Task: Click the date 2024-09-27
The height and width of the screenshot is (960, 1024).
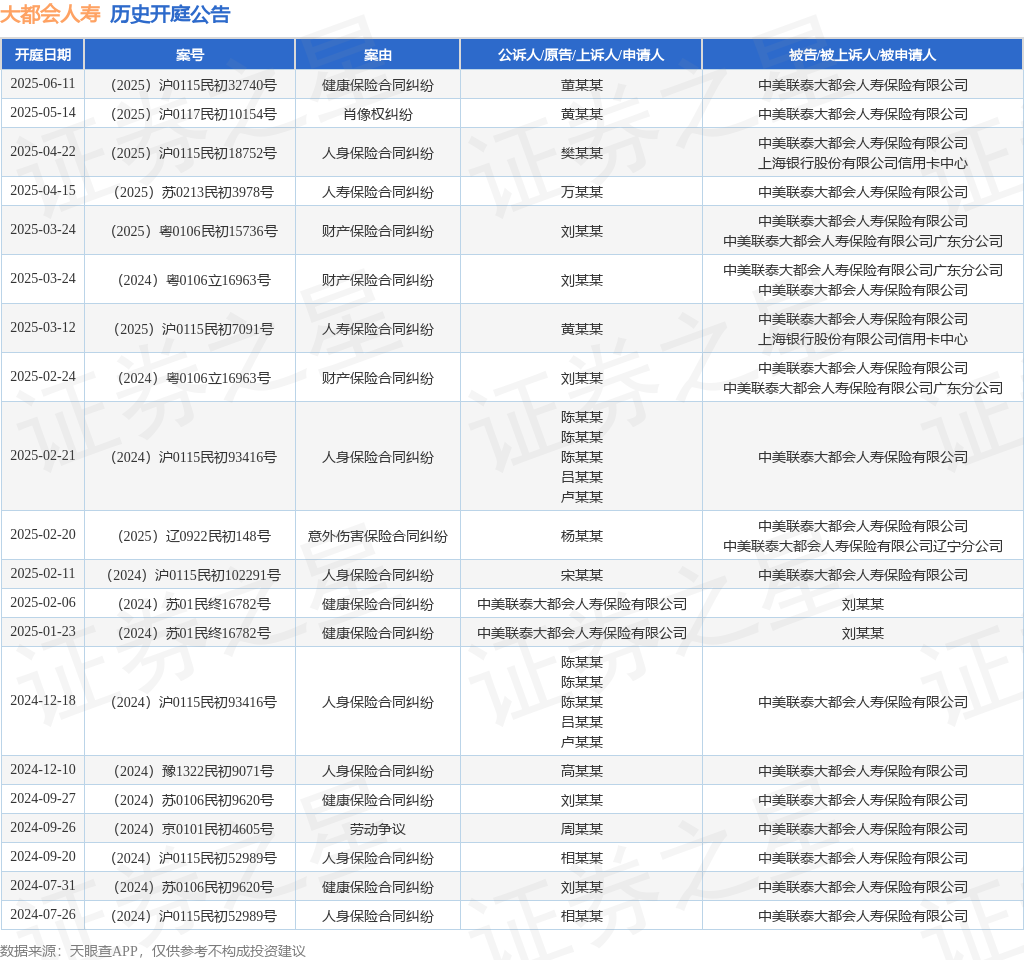Action: pos(43,799)
